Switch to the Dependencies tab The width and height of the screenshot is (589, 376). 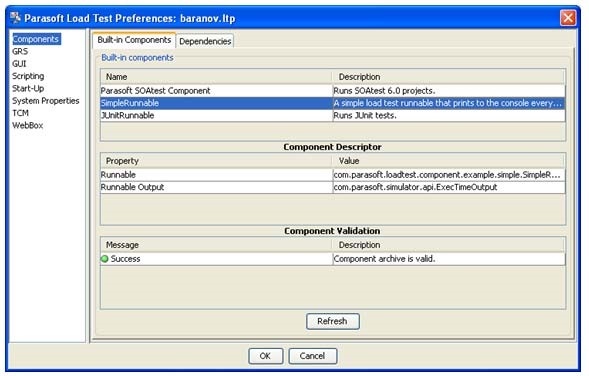coord(205,41)
